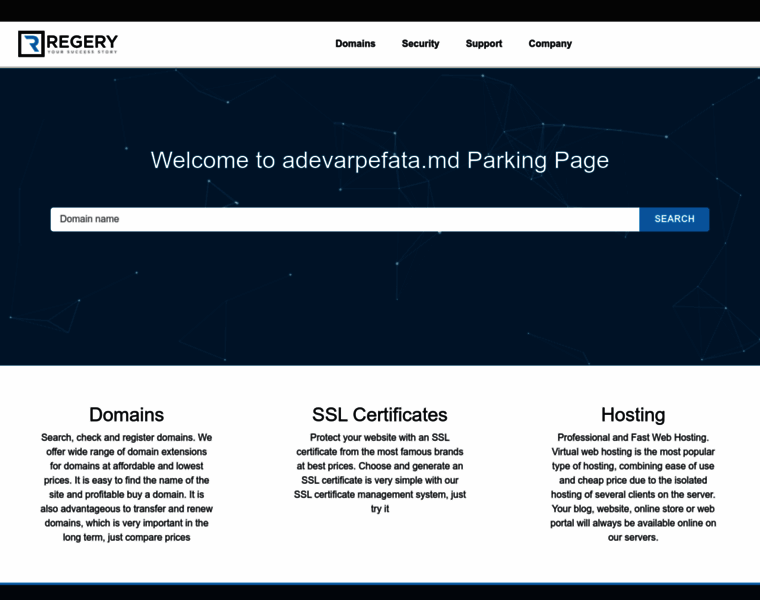Click the Regery square R logo icon
This screenshot has width=760, height=600.
(31, 44)
